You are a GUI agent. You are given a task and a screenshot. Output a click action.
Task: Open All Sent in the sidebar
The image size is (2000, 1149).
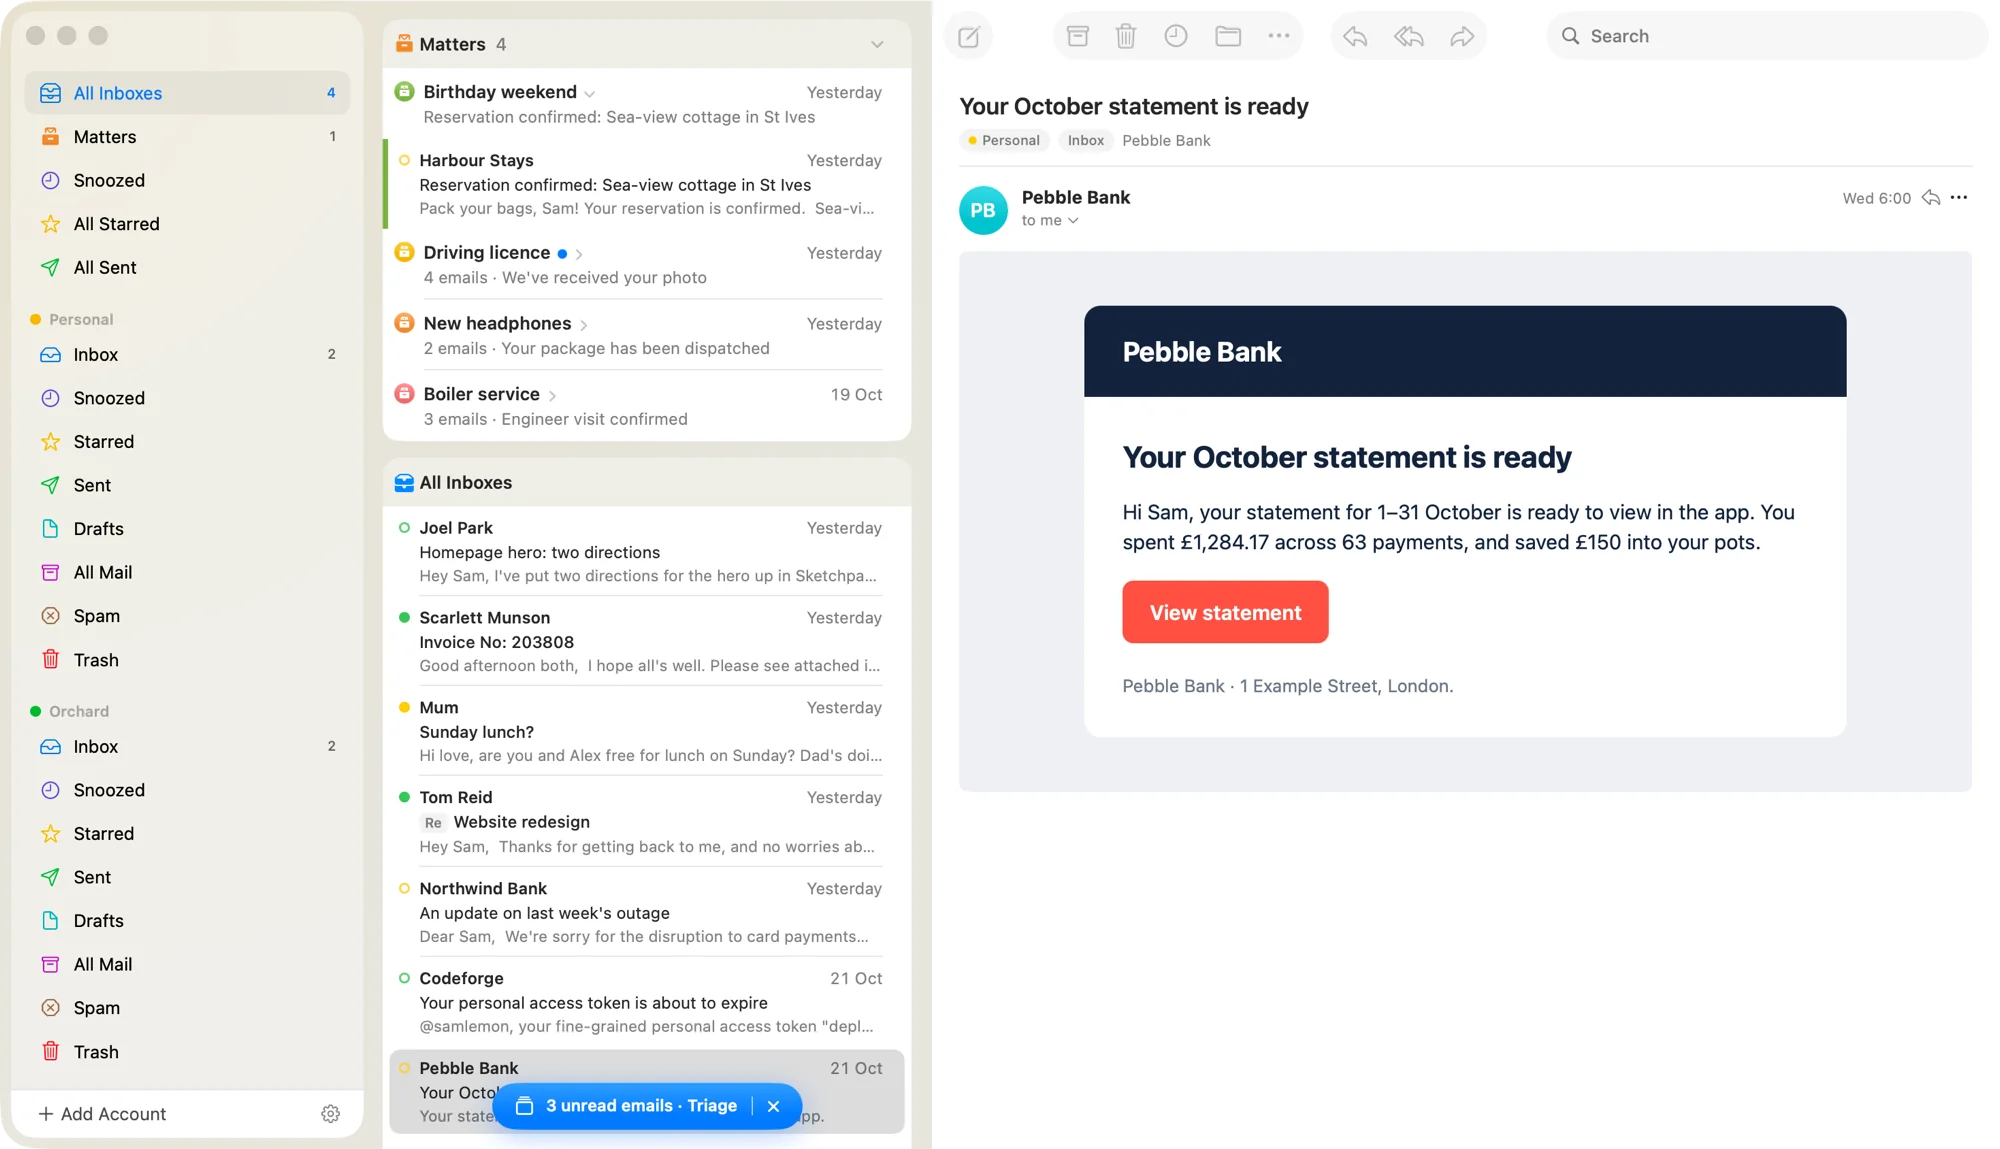point(187,268)
